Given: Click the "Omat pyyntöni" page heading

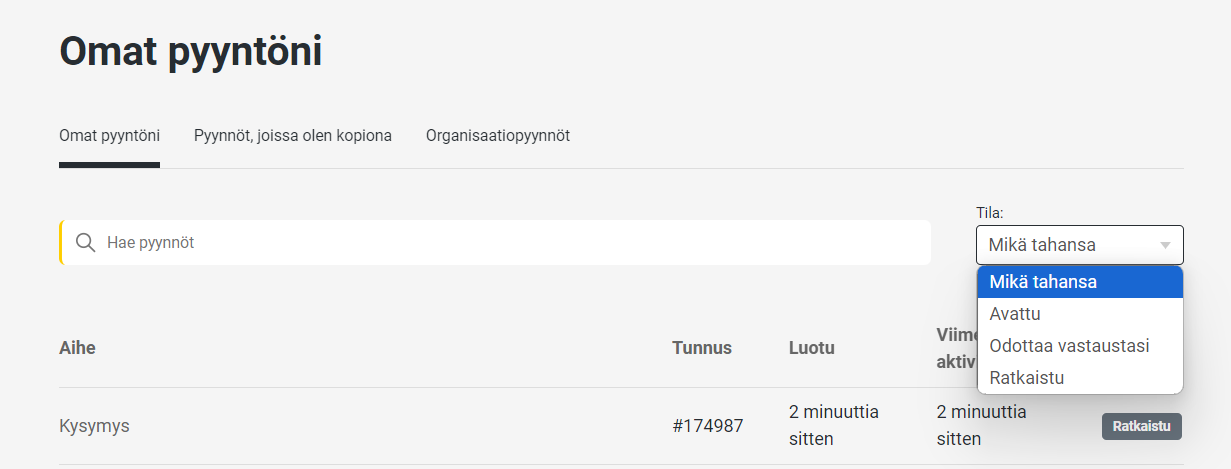Looking at the screenshot, I should pos(191,52).
